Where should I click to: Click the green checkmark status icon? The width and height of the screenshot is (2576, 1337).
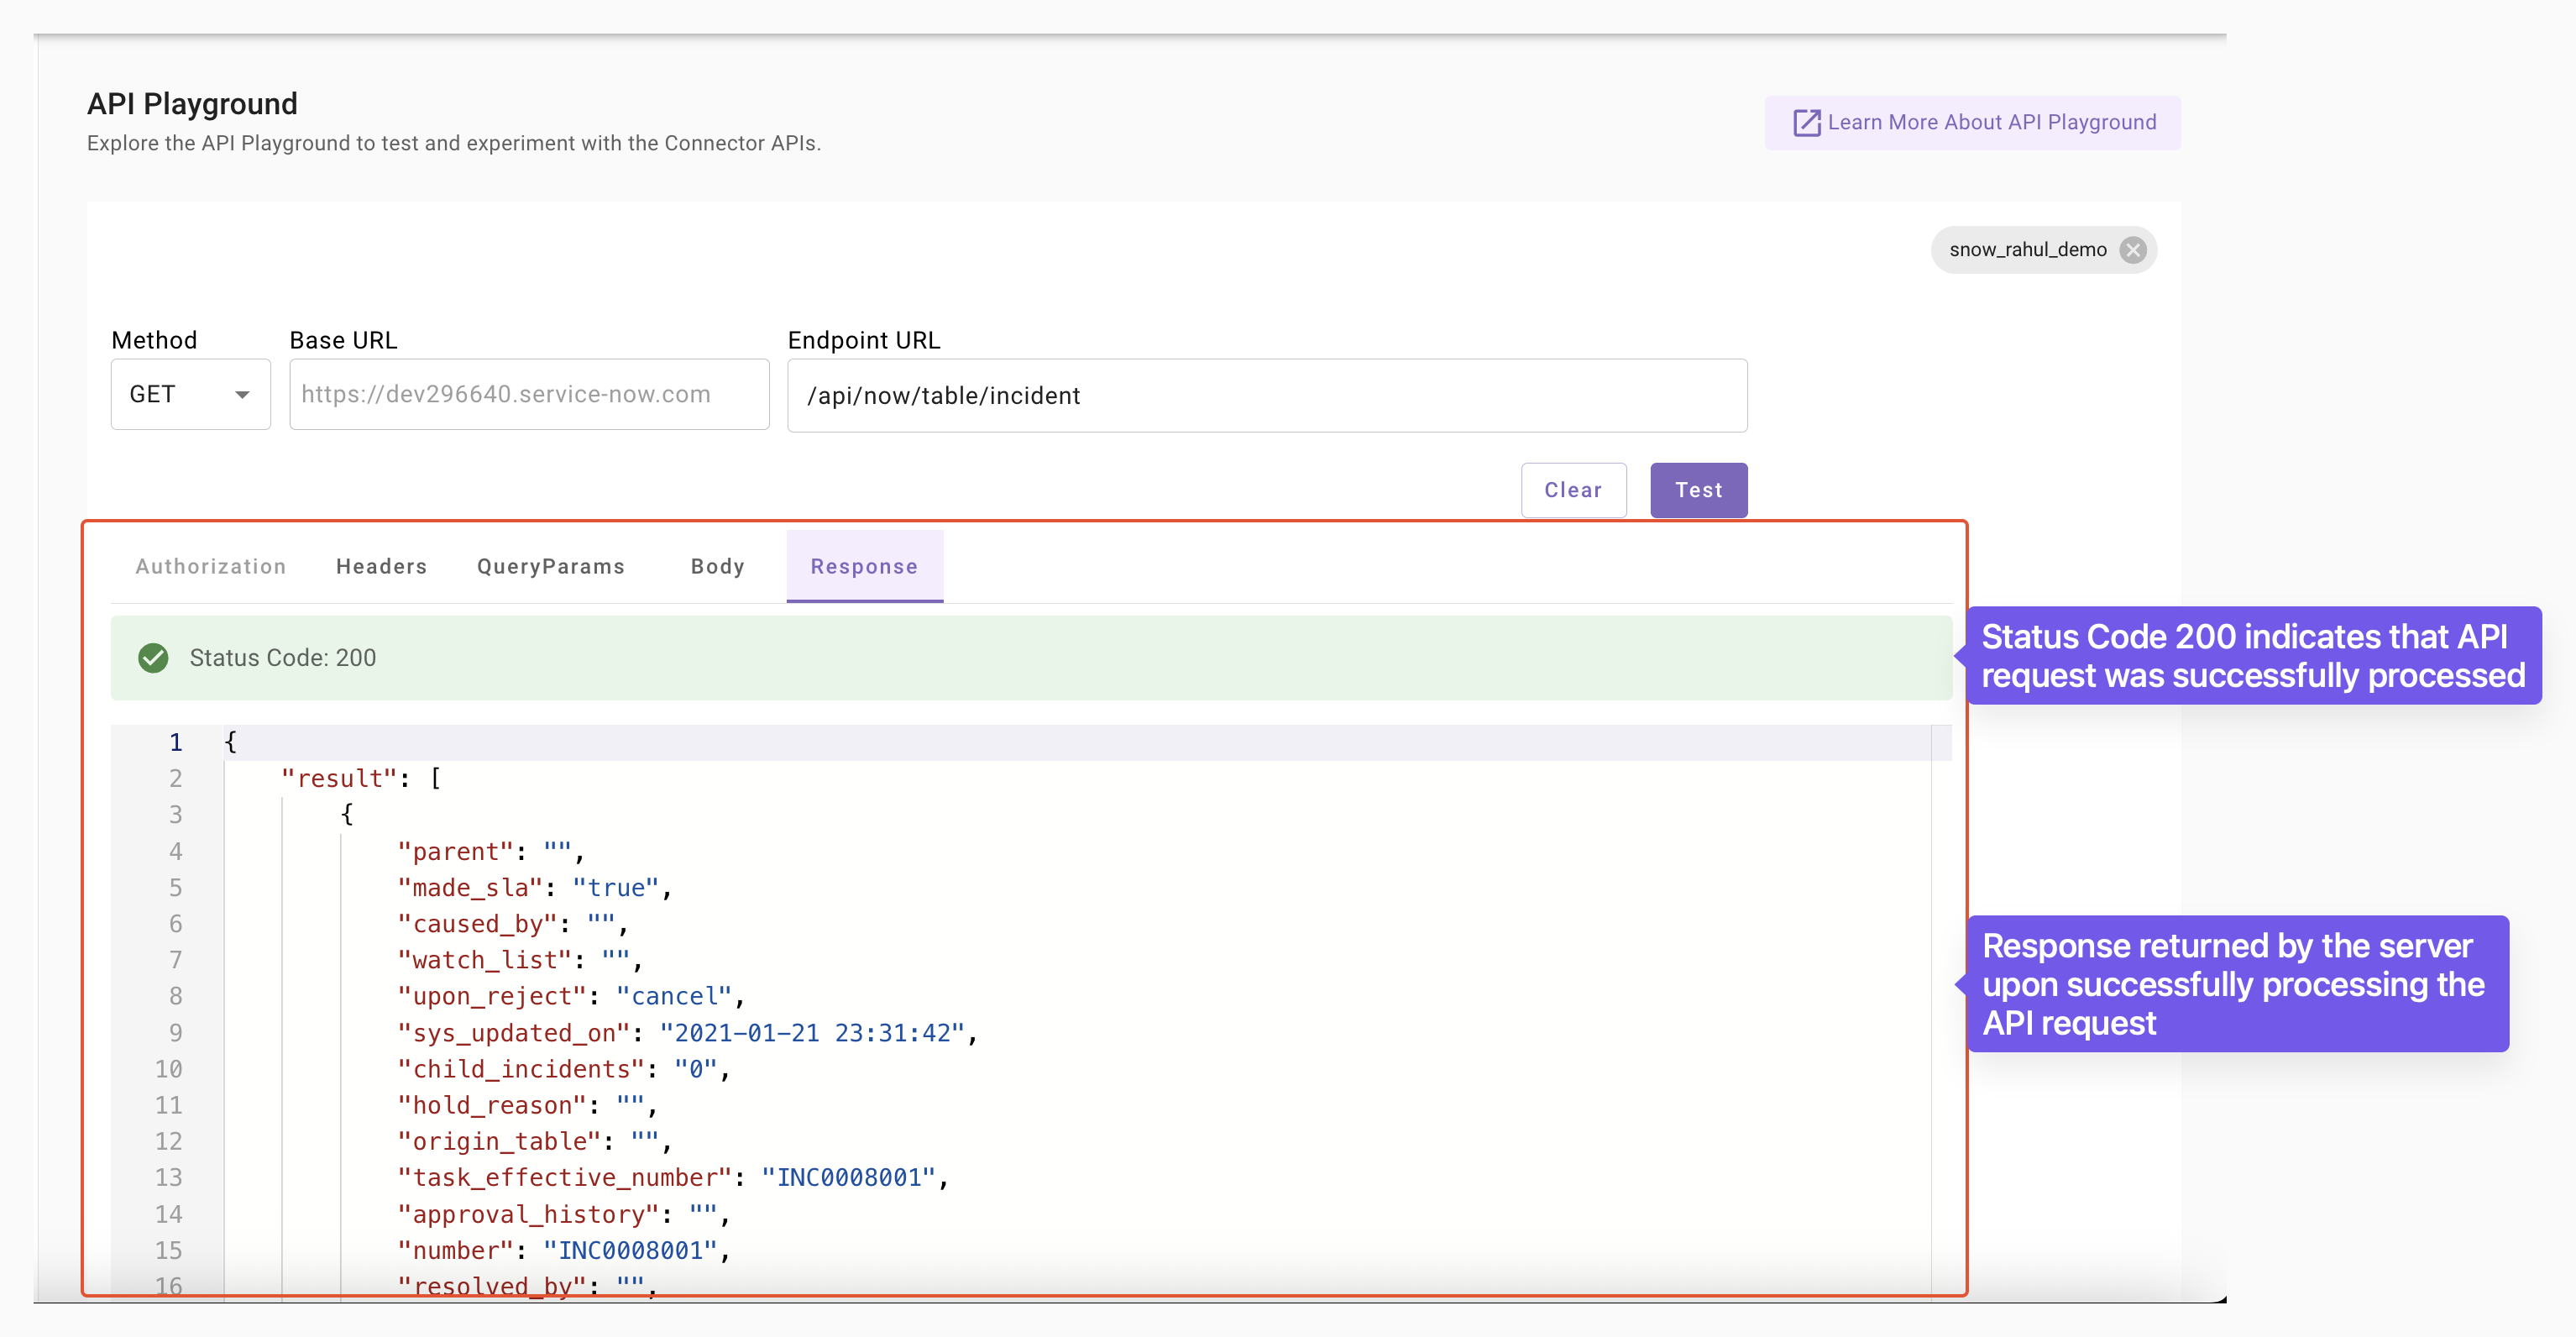coord(153,658)
